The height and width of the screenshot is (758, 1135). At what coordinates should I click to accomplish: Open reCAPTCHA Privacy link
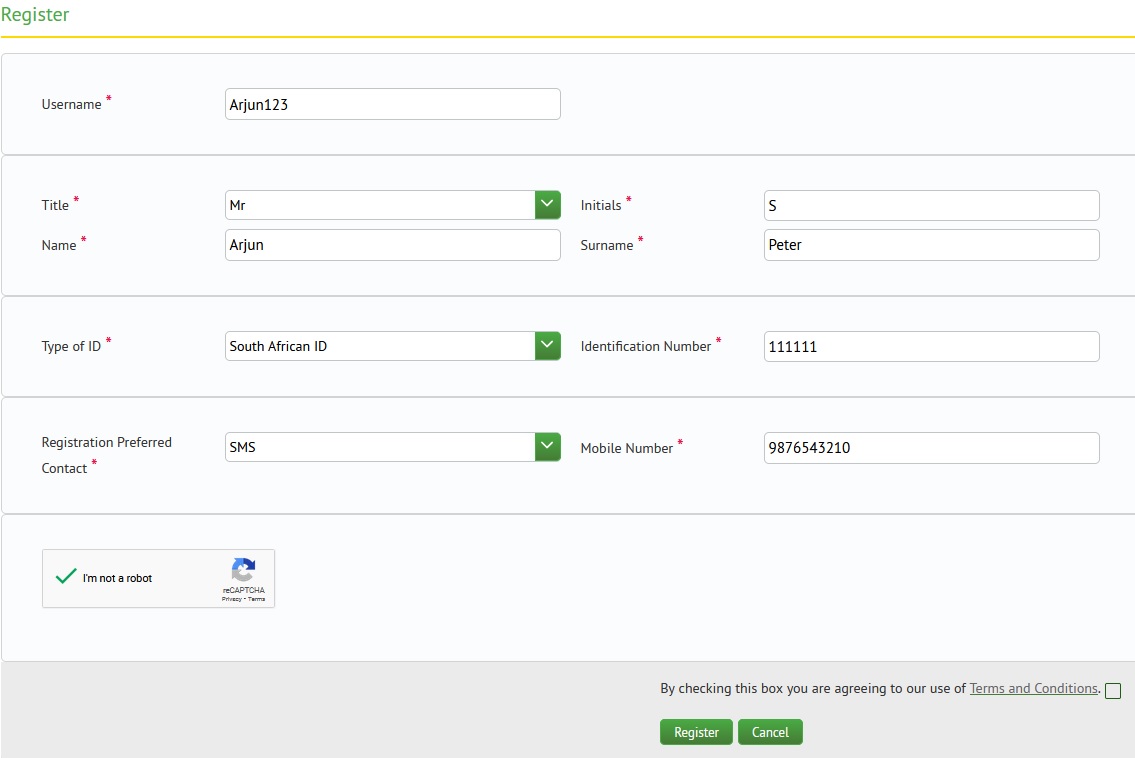[231, 599]
